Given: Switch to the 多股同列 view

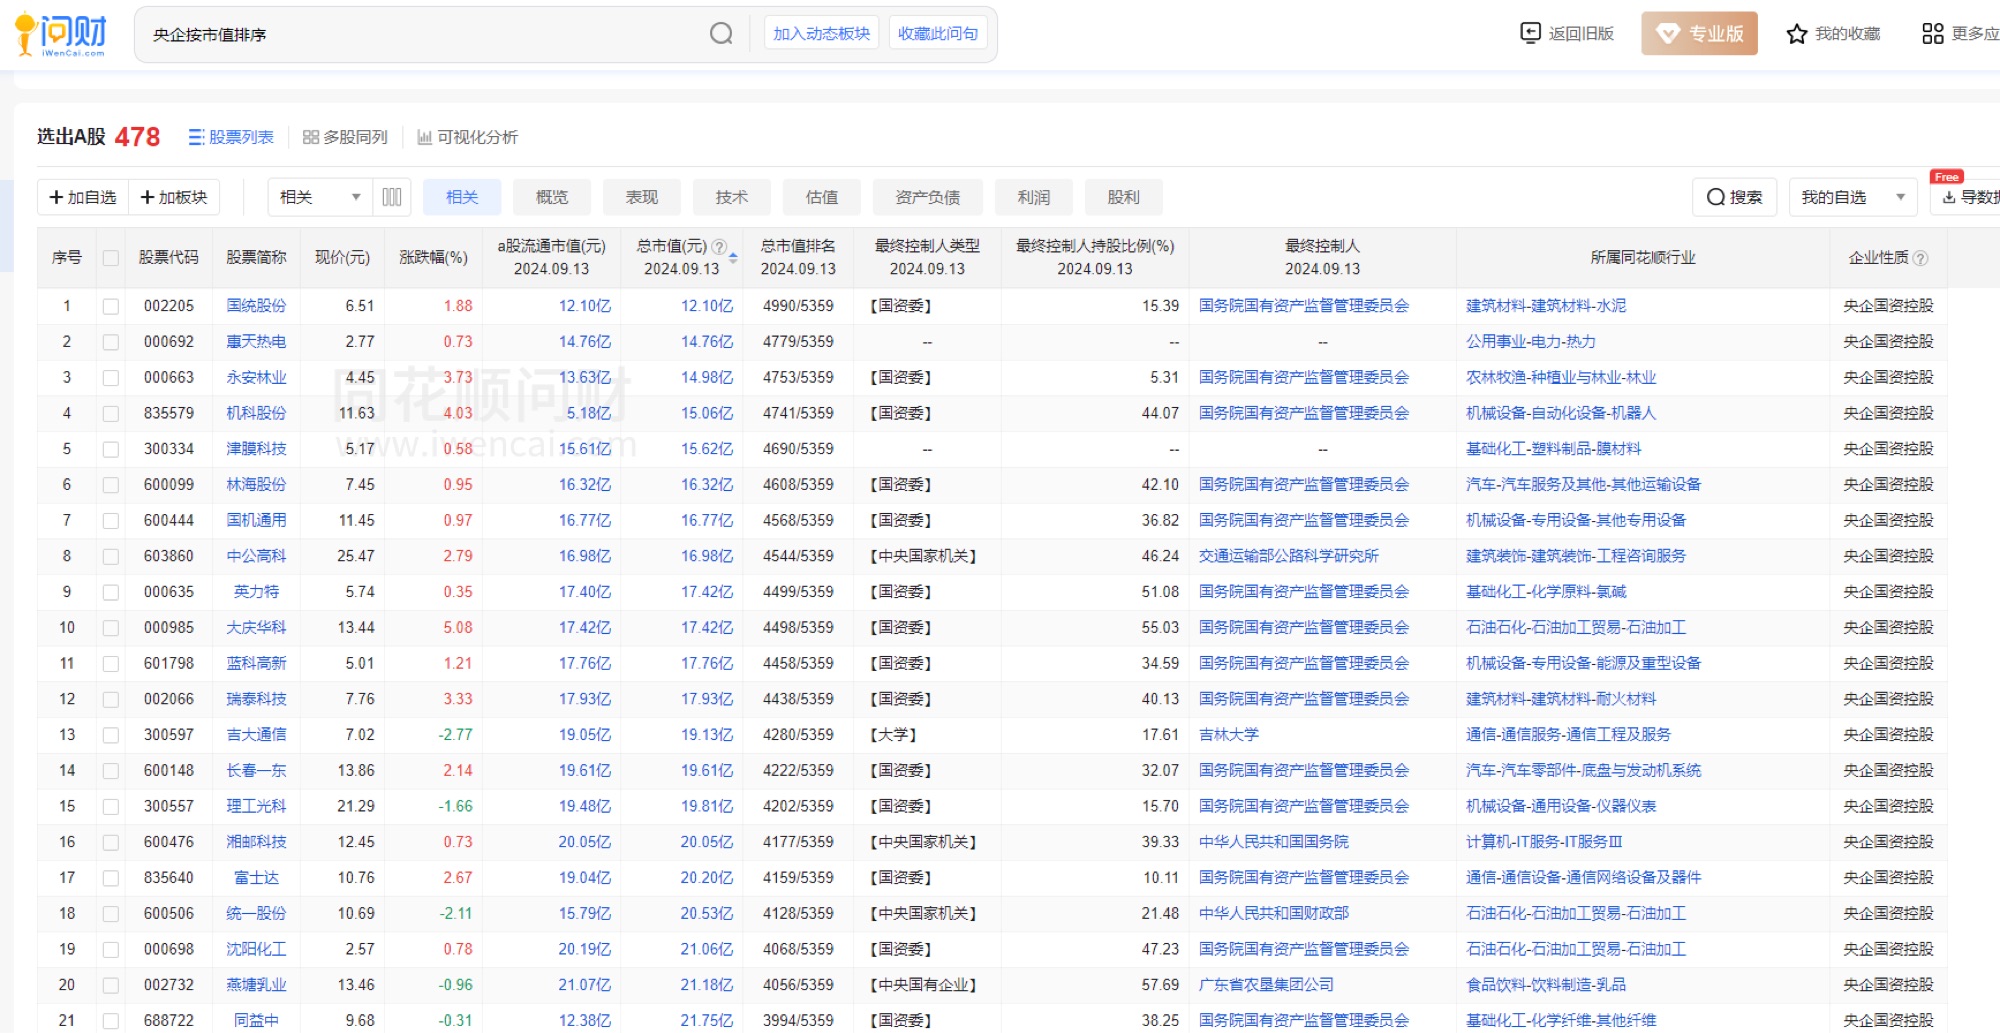Looking at the screenshot, I should [345, 137].
